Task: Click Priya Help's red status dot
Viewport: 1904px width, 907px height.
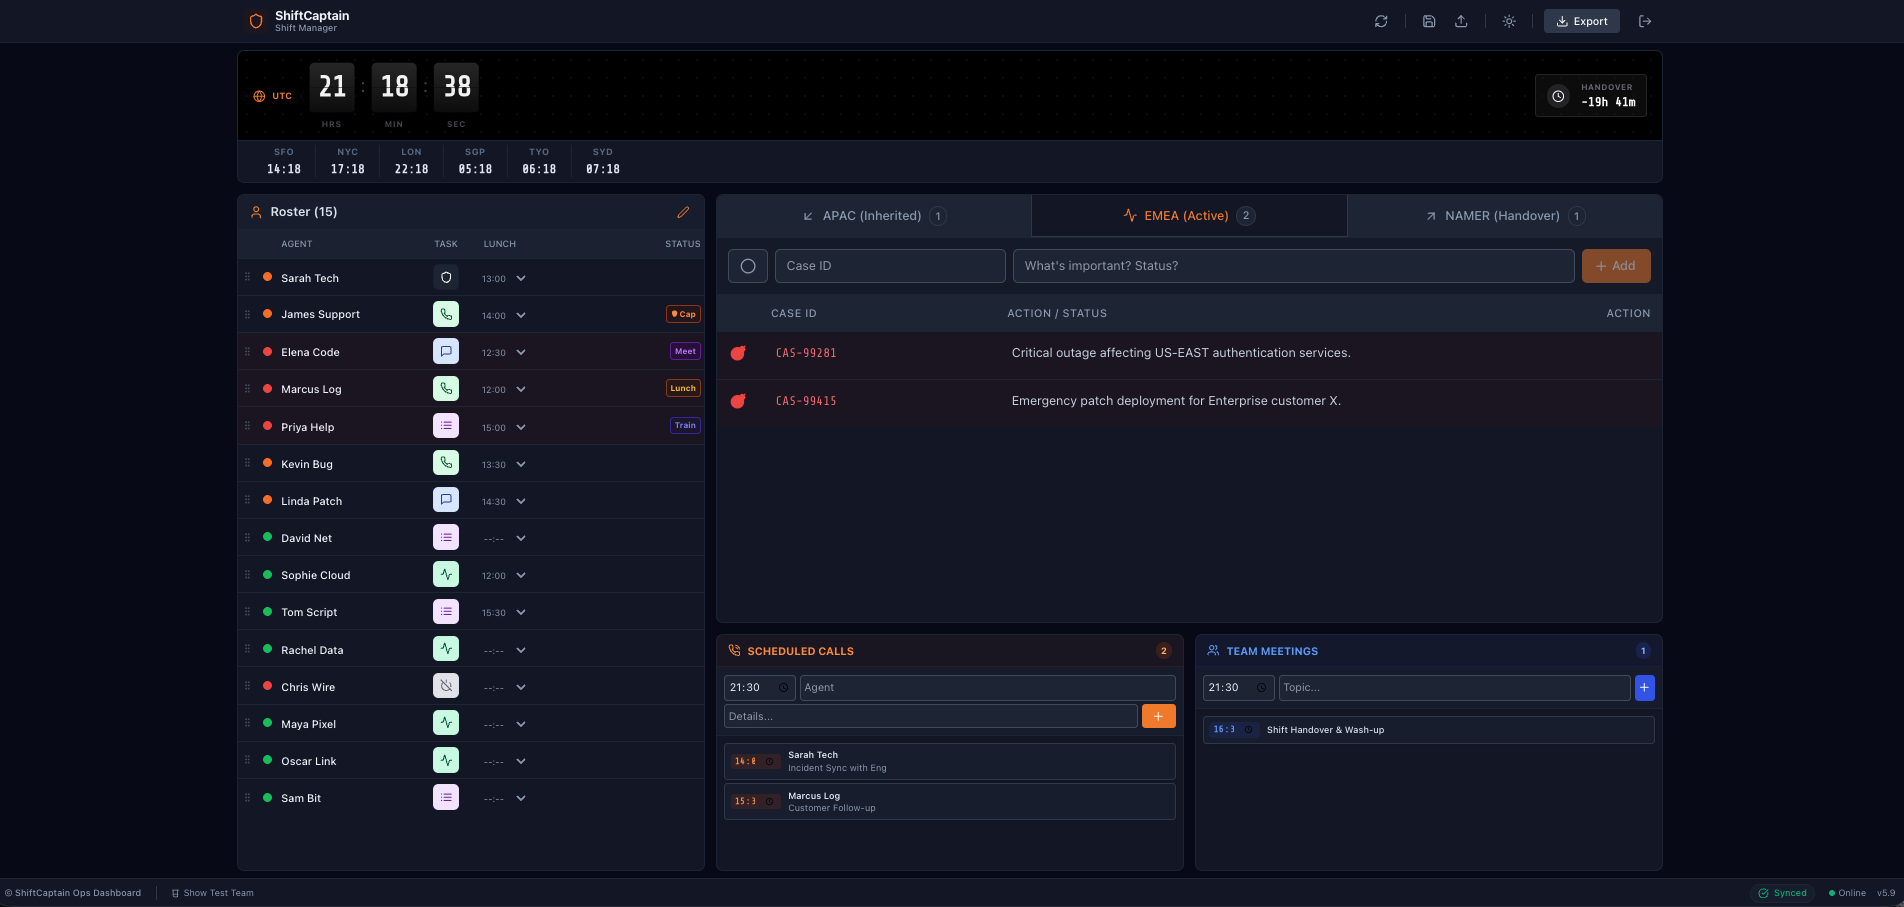Action: 267,426
